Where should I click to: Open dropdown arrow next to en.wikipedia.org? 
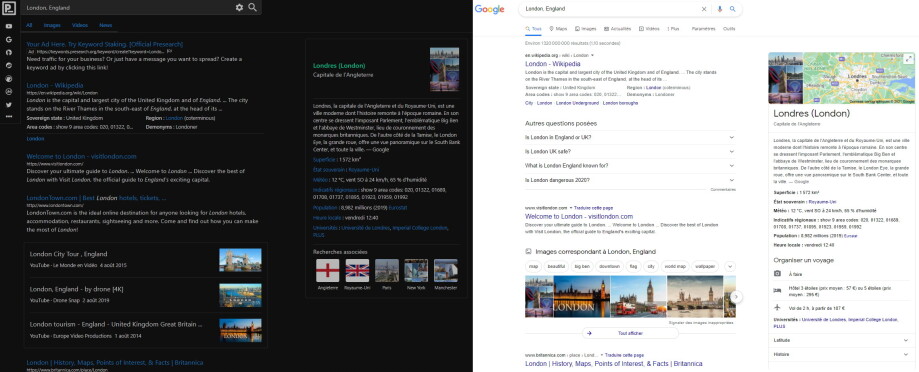pos(593,55)
